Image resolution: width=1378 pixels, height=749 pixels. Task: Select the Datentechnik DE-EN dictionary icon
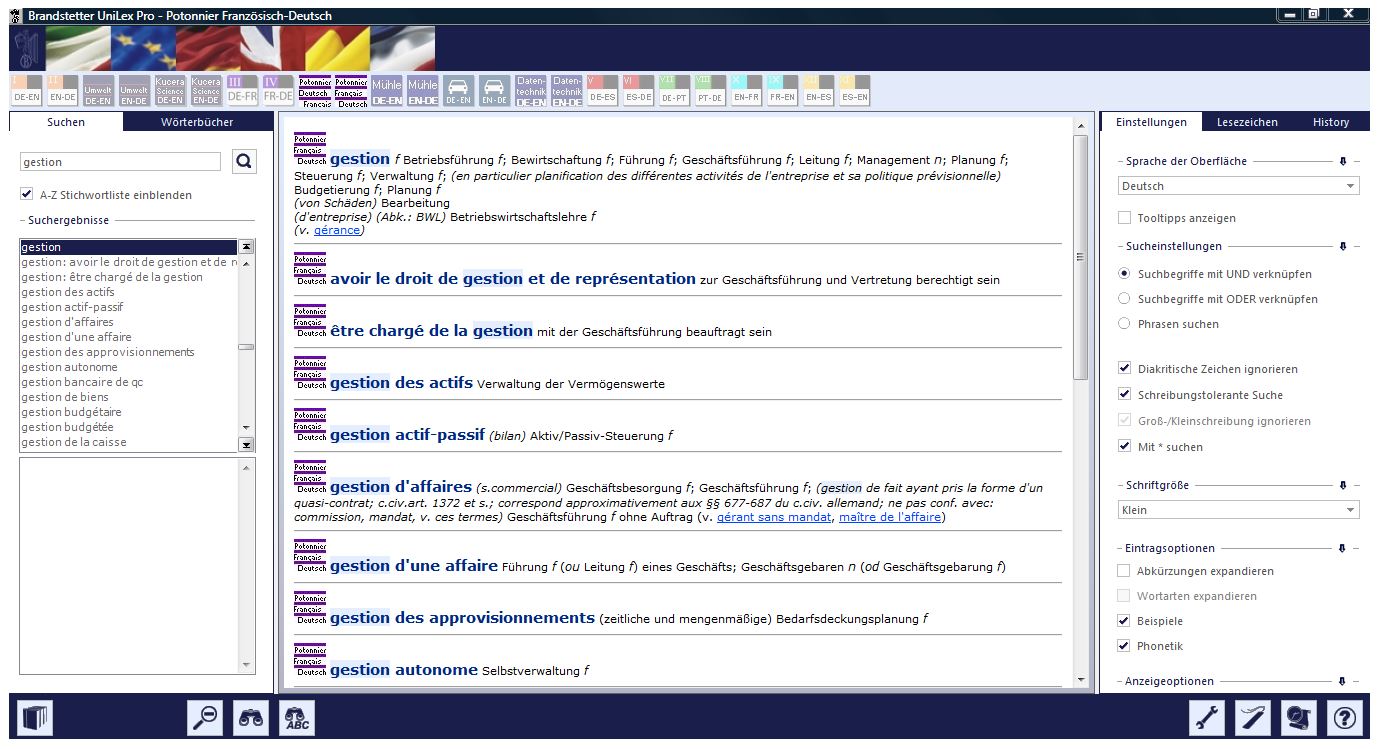(531, 91)
